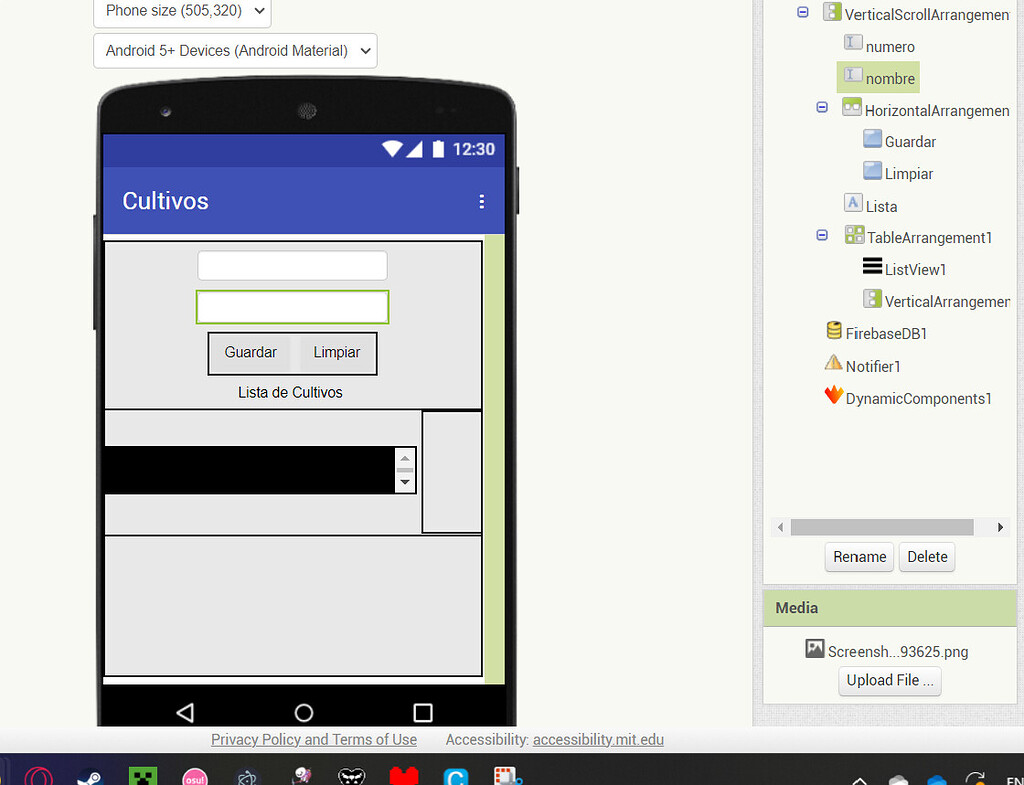
Task: Click the right arrow of the component tree's horizontal scrollbar
Action: pos(1000,527)
